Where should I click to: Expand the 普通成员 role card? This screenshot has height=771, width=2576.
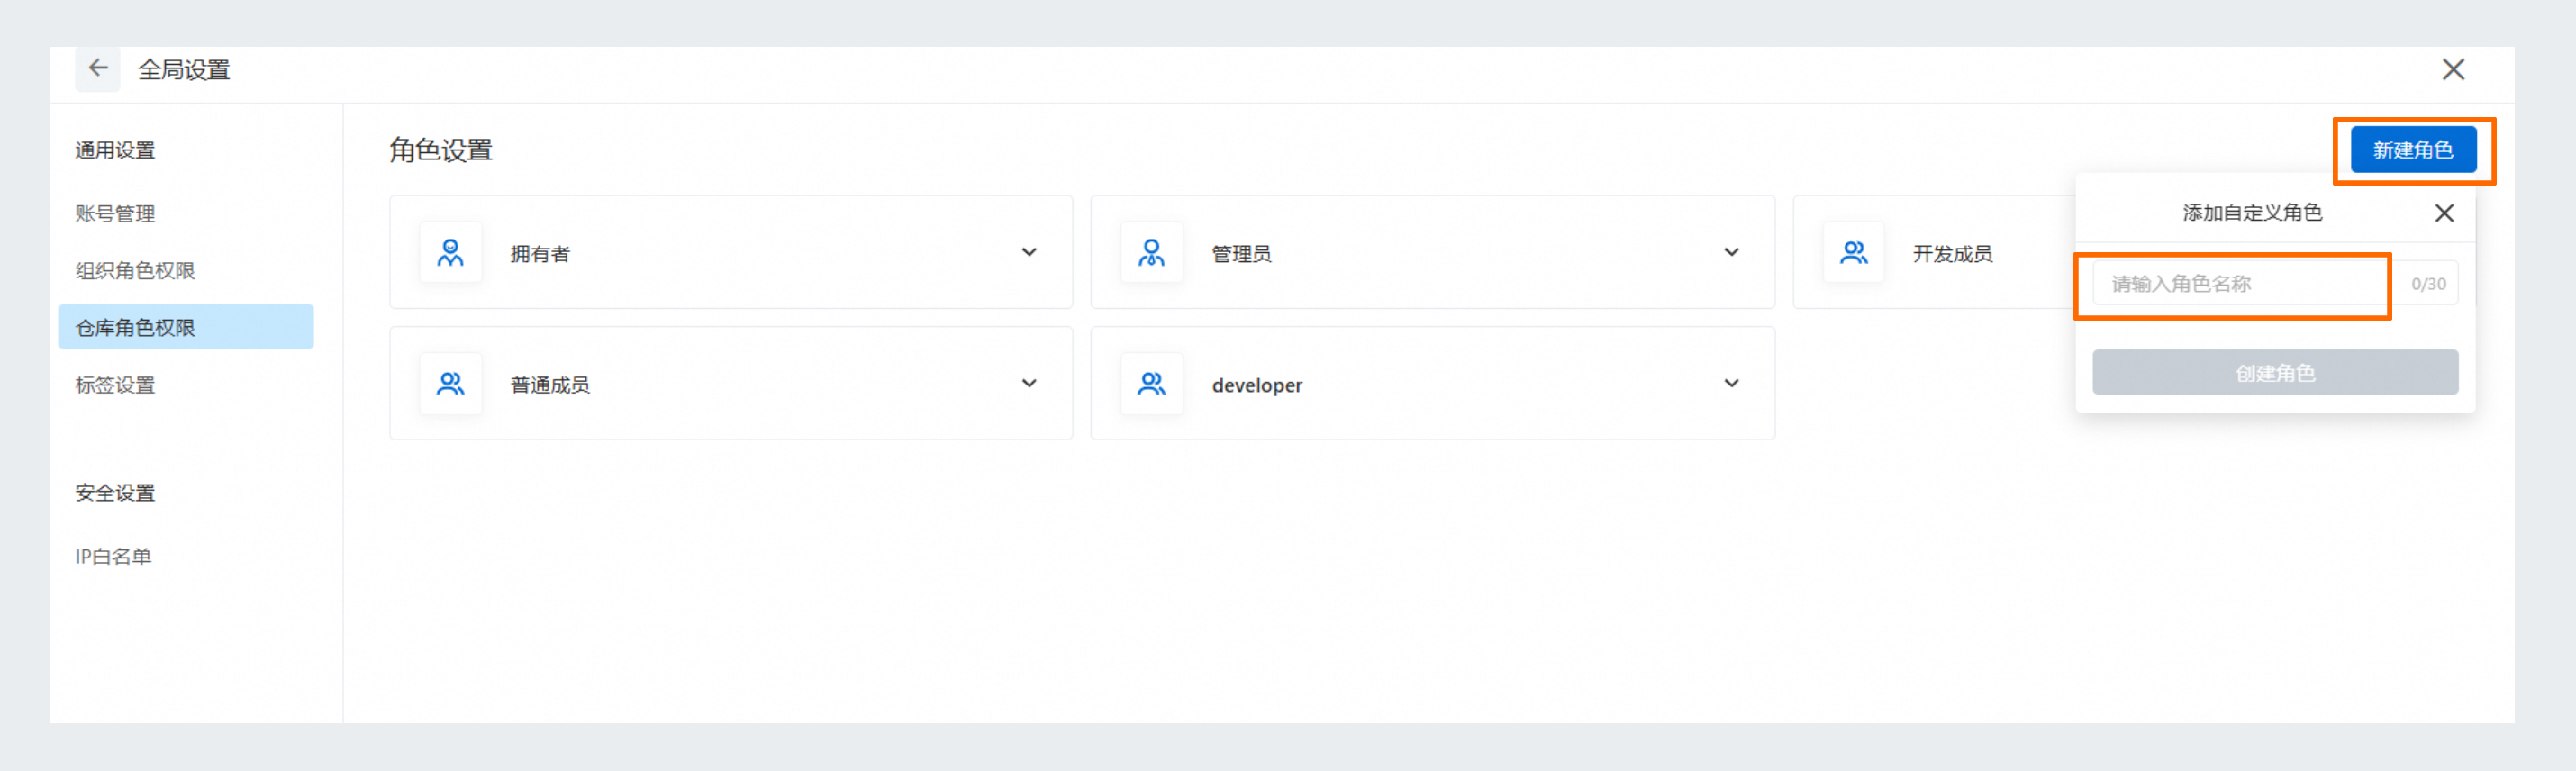(x=1029, y=384)
